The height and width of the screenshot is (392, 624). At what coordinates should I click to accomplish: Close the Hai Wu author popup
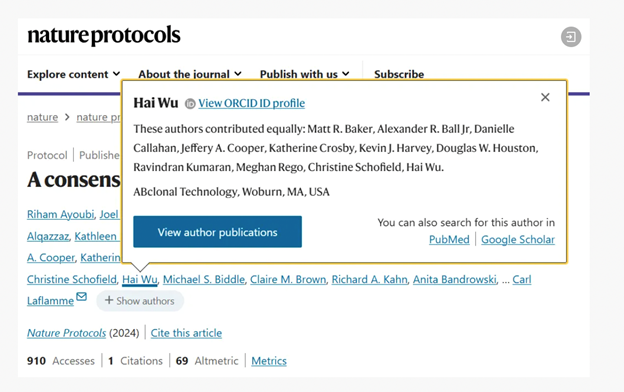545,97
